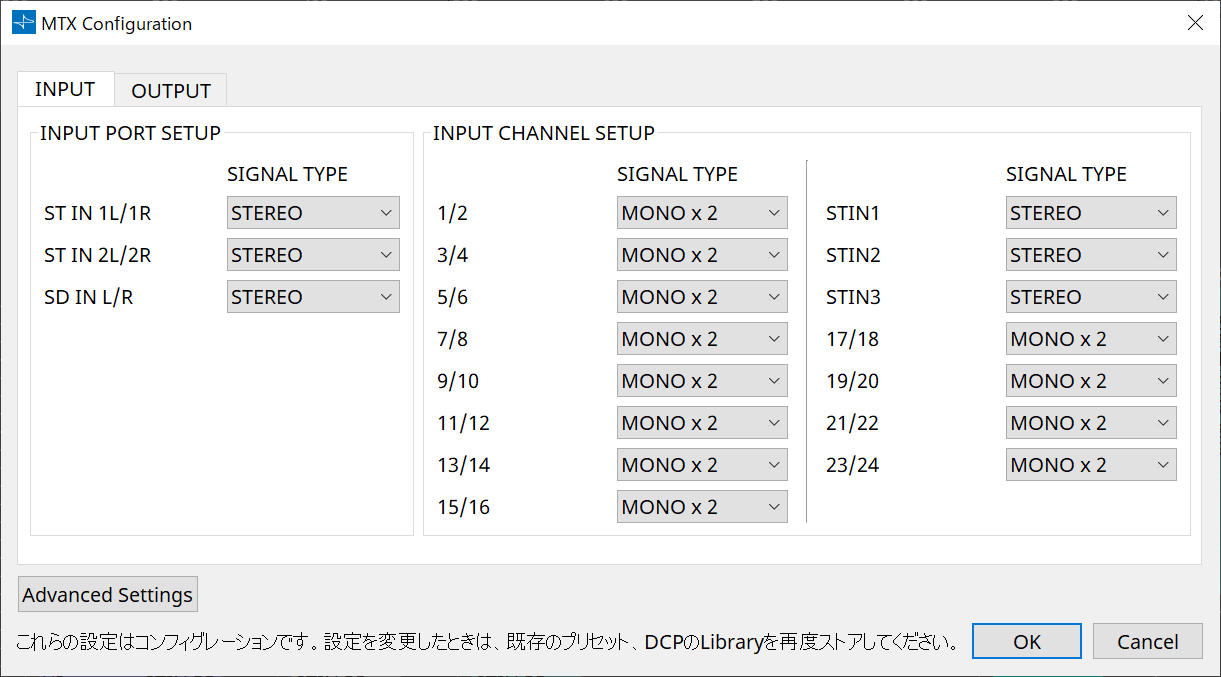Viewport: 1221px width, 677px height.
Task: Cancel the MTX Configuration dialog
Action: point(1147,641)
